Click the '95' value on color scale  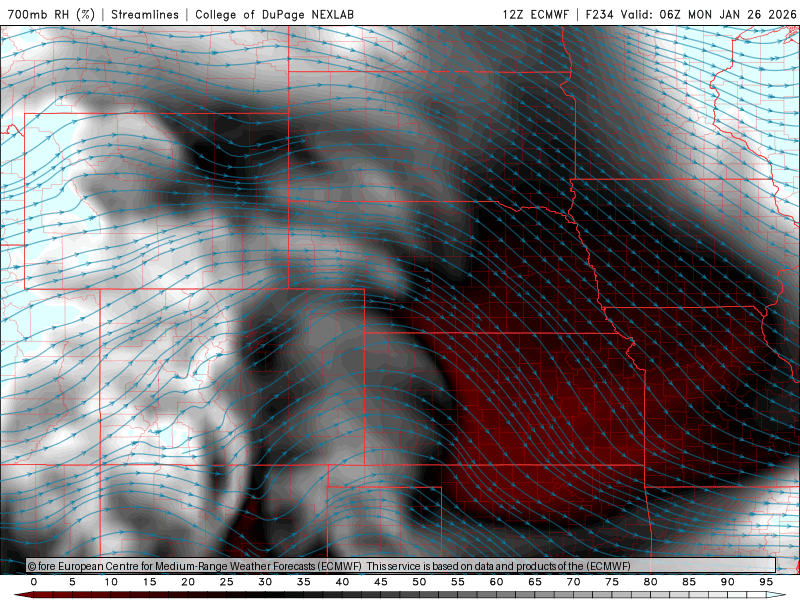(766, 582)
